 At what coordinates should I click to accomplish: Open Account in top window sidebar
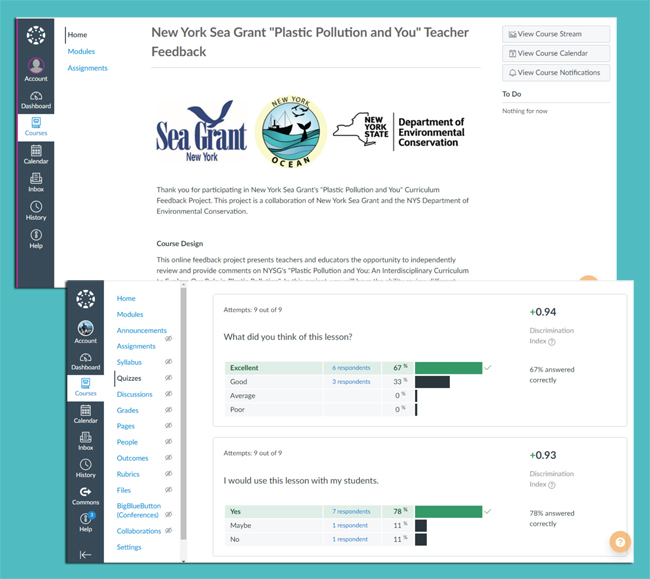point(36,70)
